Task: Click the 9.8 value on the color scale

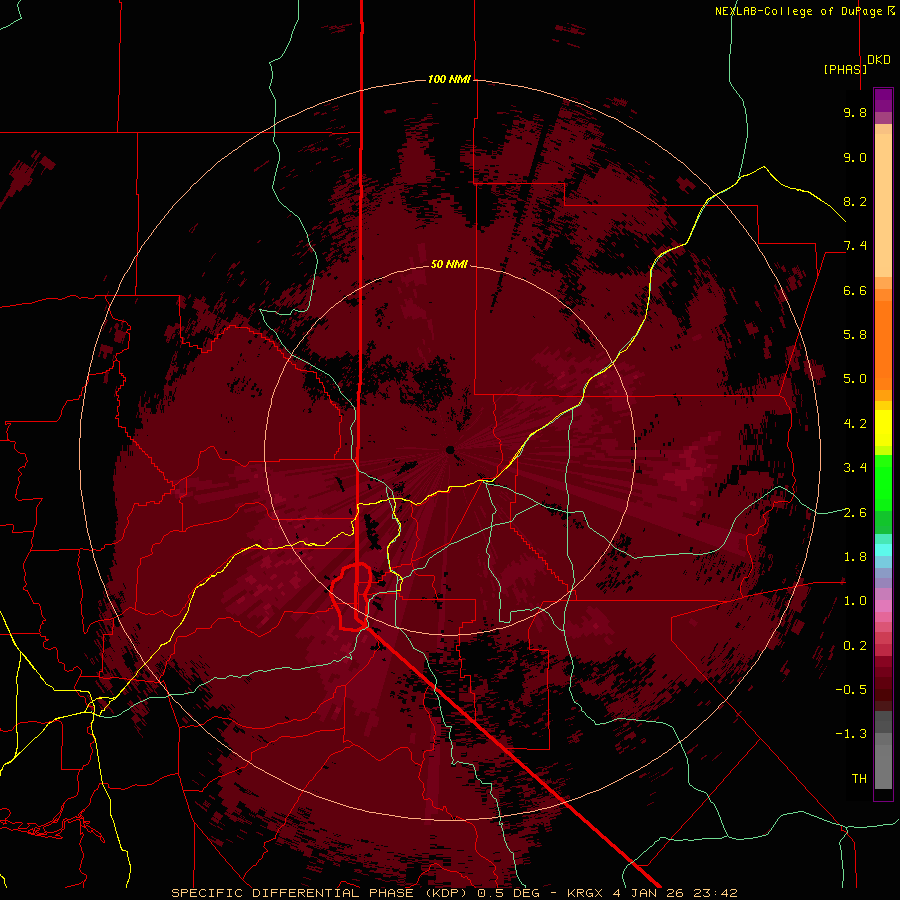Action: (x=855, y=112)
